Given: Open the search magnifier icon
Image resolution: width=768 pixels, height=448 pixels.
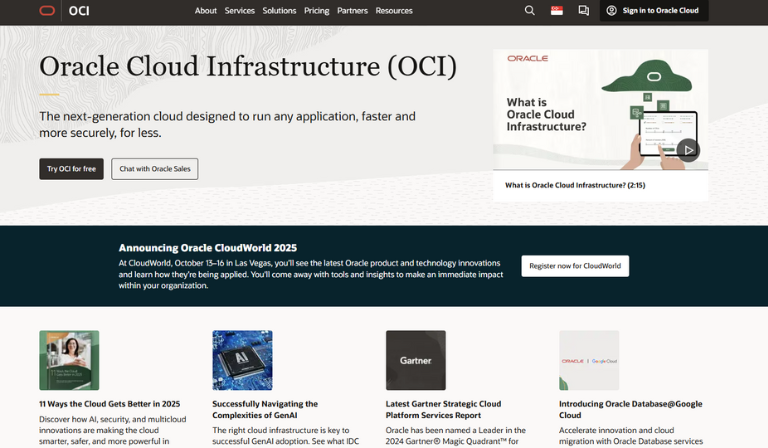Looking at the screenshot, I should [529, 10].
